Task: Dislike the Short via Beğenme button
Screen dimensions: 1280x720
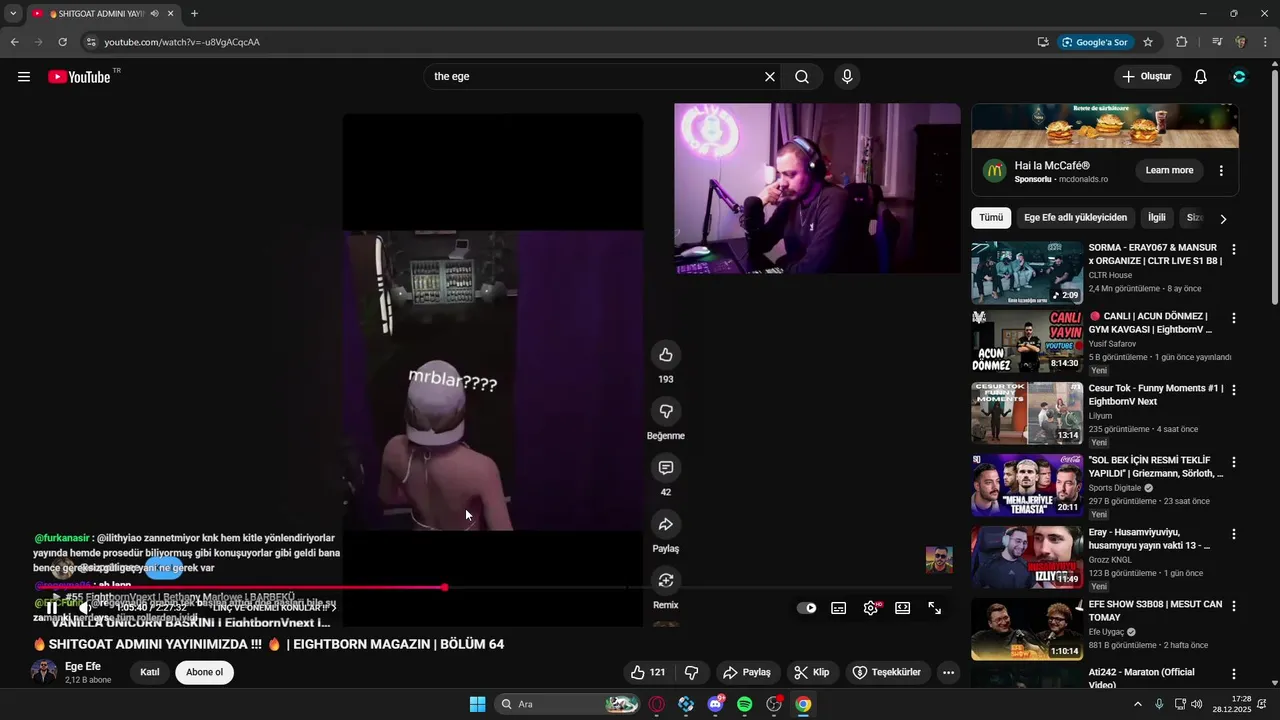Action: (x=666, y=411)
